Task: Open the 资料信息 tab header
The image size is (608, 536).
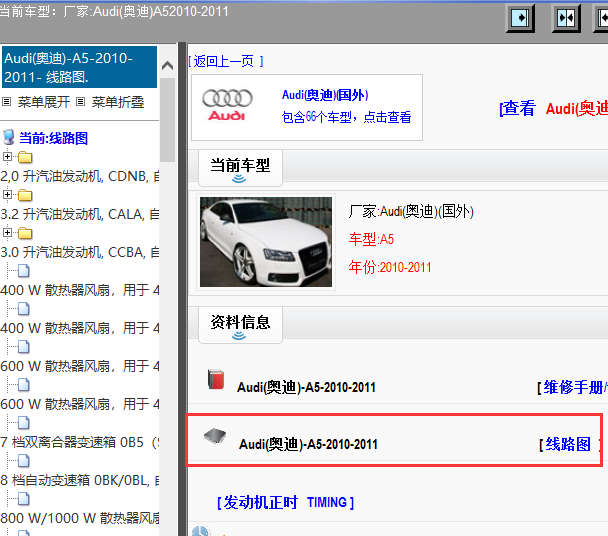Action: tap(240, 325)
